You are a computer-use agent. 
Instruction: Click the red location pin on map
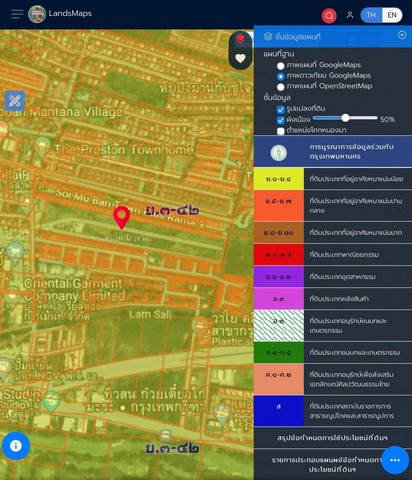(122, 218)
